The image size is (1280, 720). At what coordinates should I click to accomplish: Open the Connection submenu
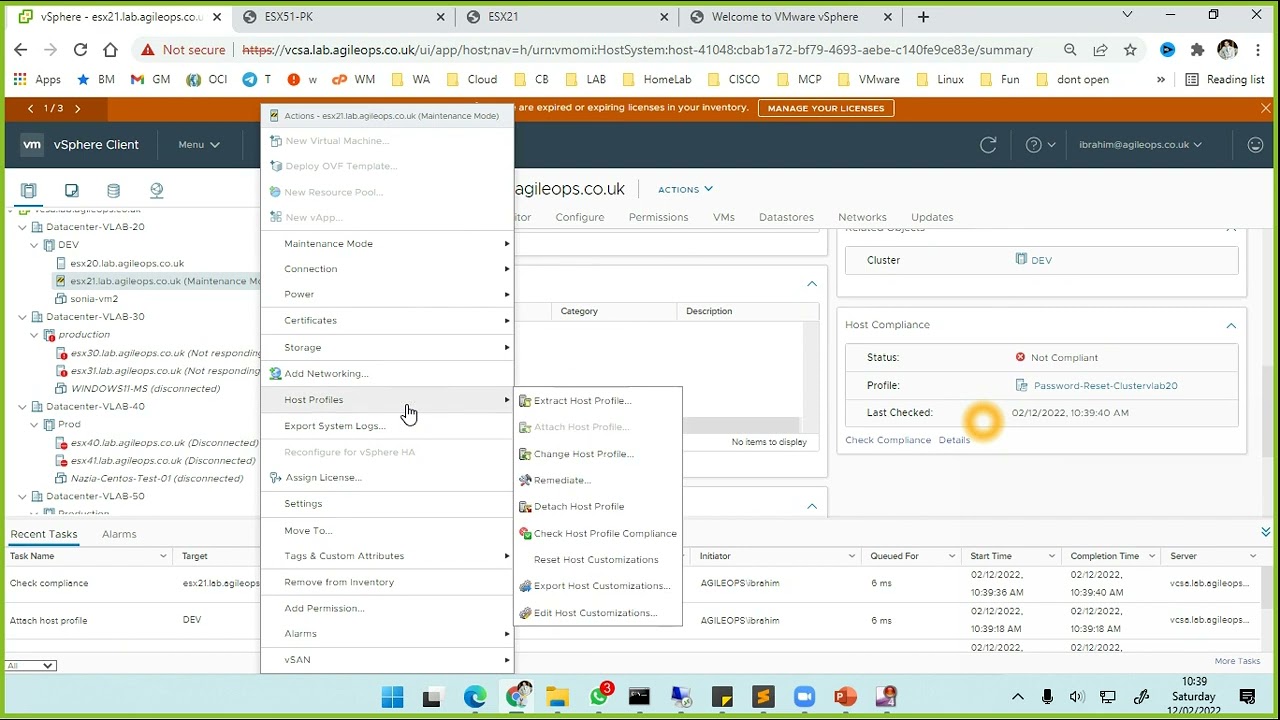388,269
